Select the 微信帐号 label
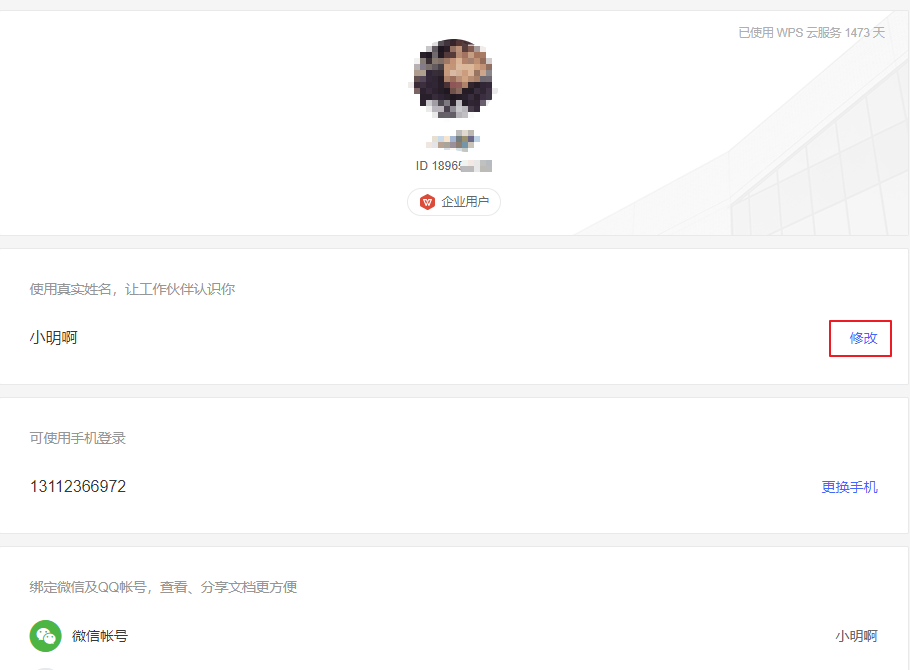 coord(100,636)
